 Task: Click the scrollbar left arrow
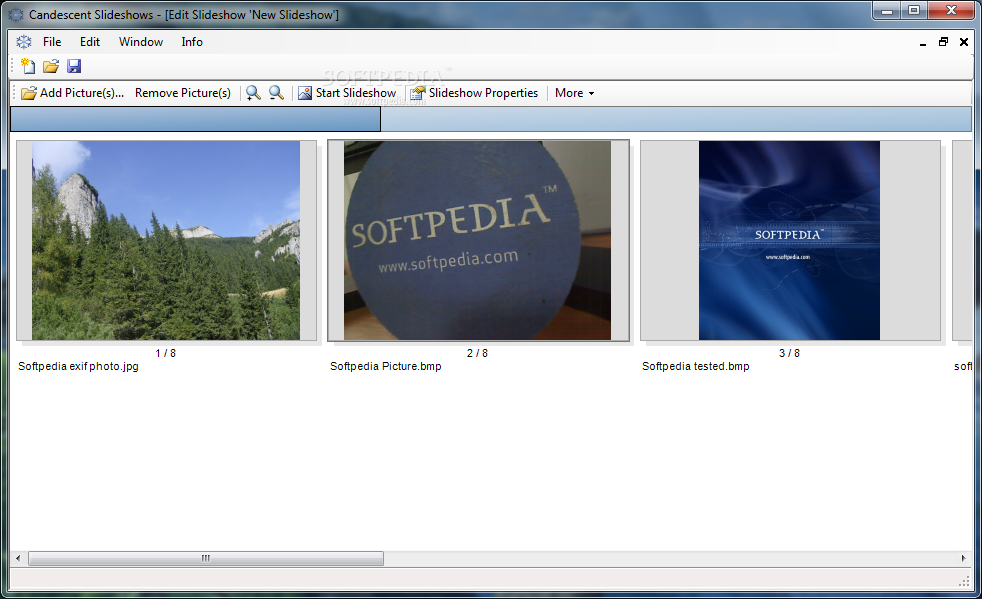[18, 558]
